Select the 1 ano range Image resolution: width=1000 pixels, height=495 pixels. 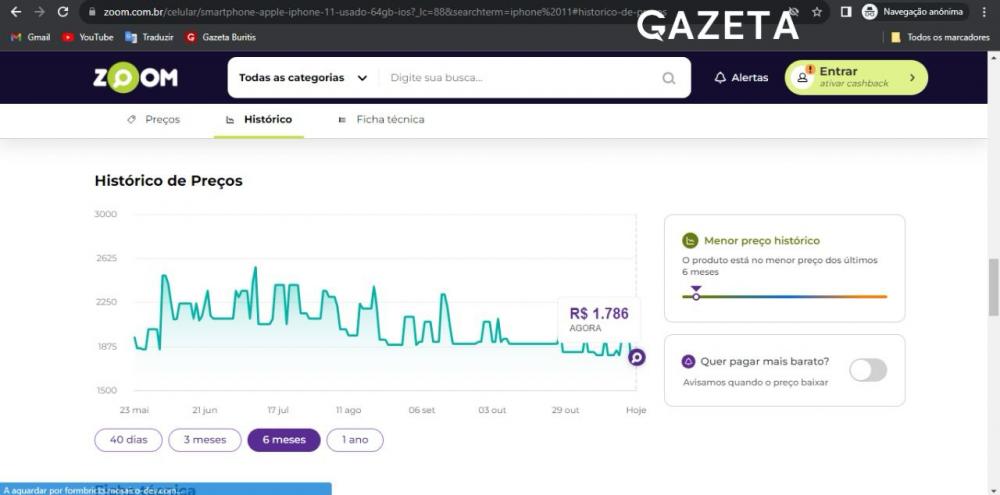(355, 440)
